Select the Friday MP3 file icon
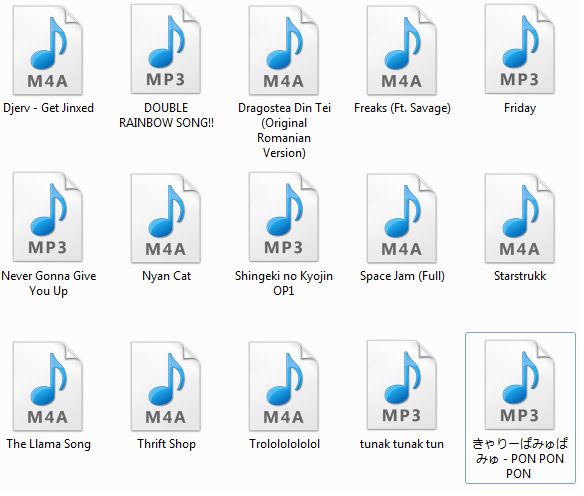The image size is (584, 496). (x=520, y=49)
